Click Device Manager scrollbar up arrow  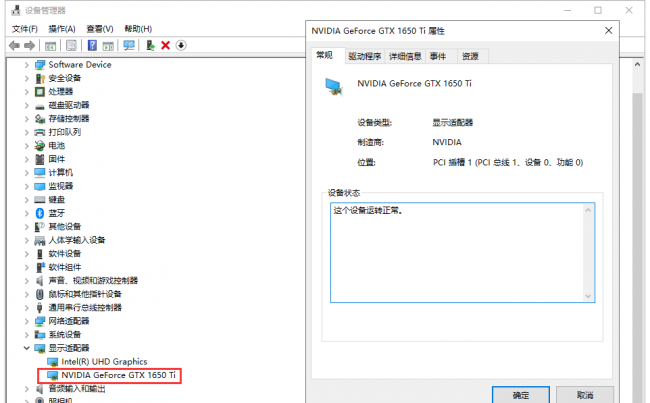(637, 64)
